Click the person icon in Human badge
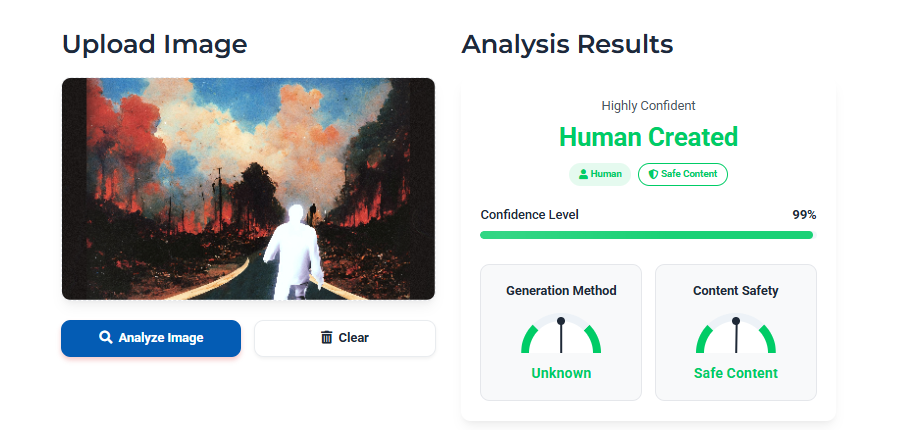 [x=583, y=174]
